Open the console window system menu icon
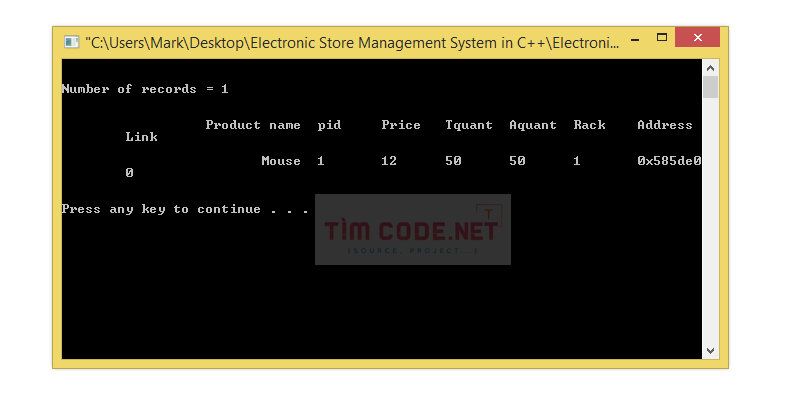This screenshot has width=786, height=419. click(71, 42)
